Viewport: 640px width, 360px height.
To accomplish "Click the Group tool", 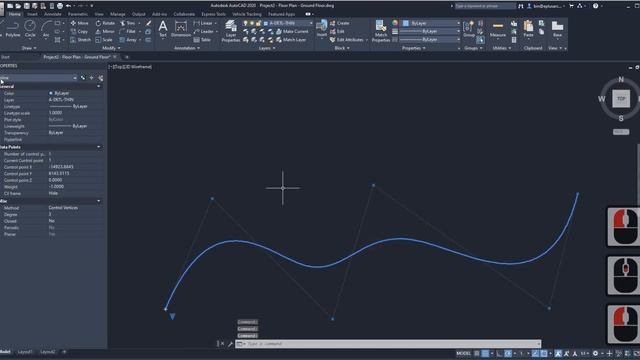I will [x=469, y=29].
